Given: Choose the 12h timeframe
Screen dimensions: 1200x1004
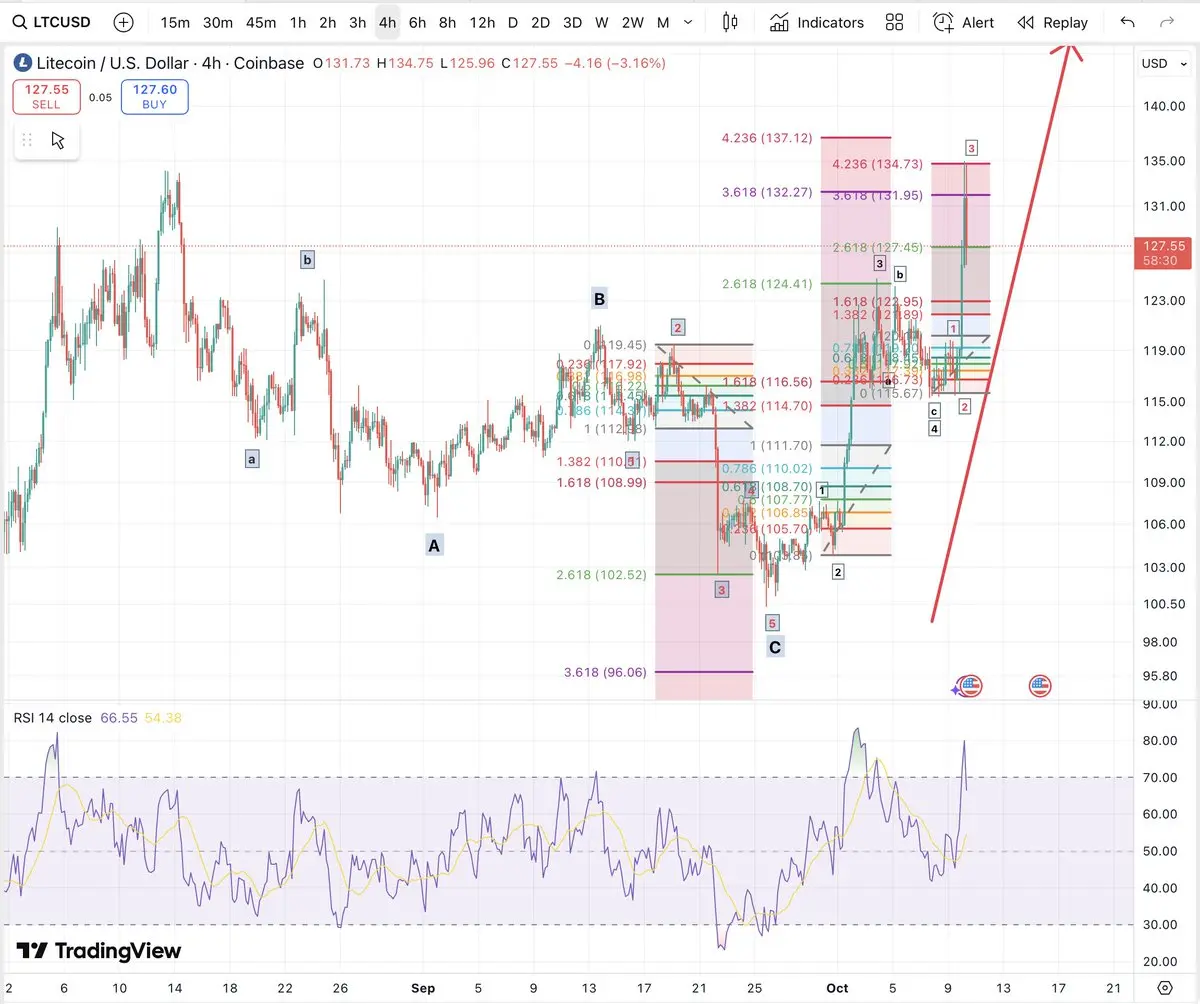Looking at the screenshot, I should (482, 22).
